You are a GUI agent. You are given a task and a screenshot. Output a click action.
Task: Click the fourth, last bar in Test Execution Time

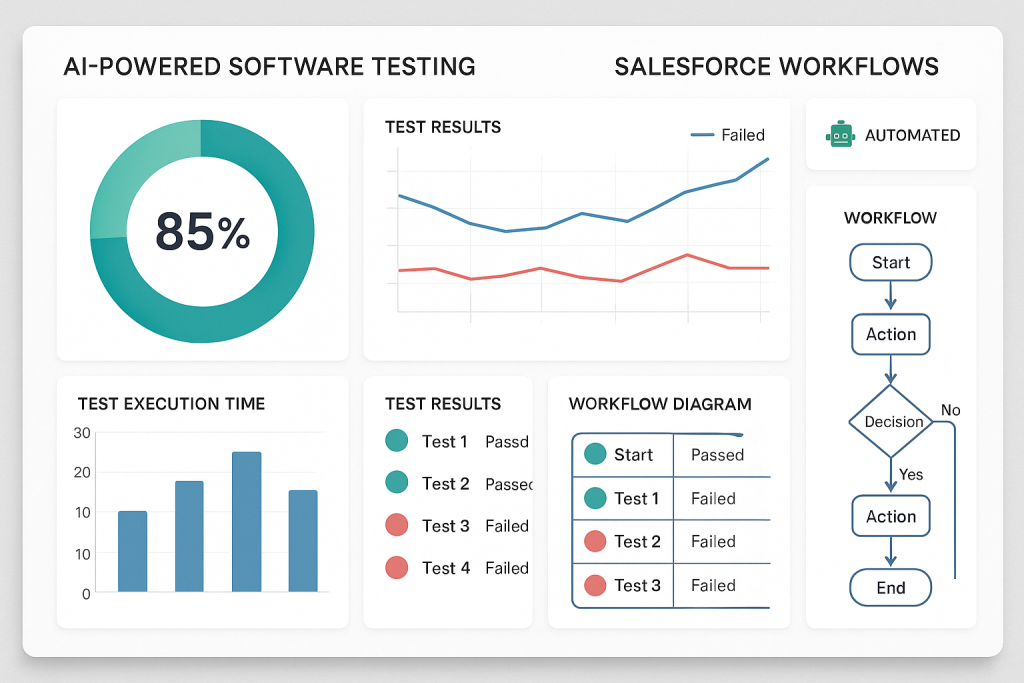pos(303,541)
